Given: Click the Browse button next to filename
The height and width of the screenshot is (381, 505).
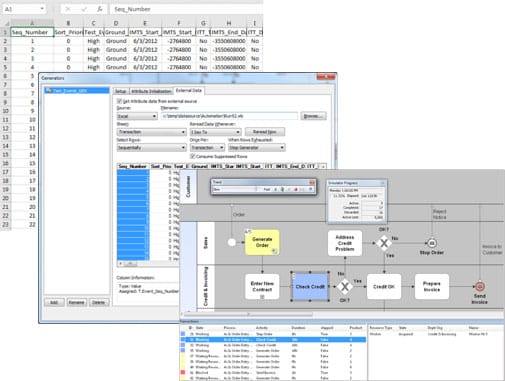Looking at the screenshot, I should click(x=313, y=116).
